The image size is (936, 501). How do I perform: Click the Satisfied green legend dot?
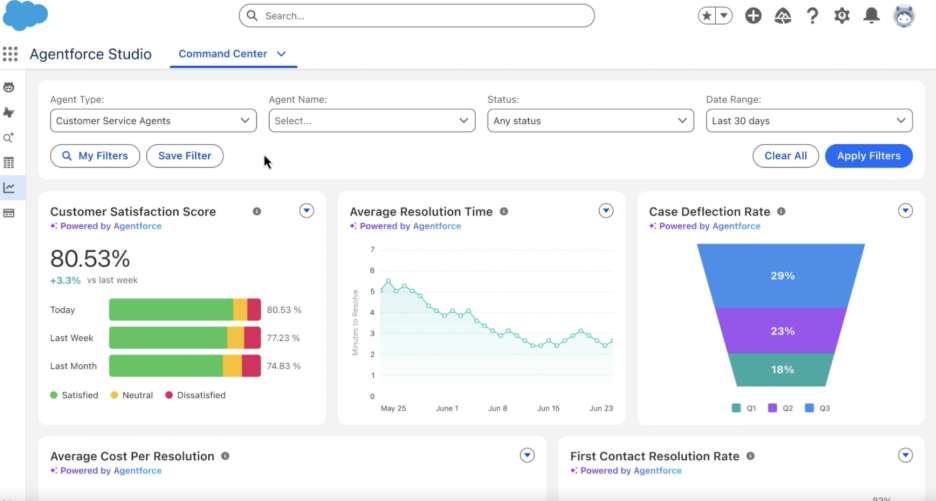pyautogui.click(x=54, y=395)
